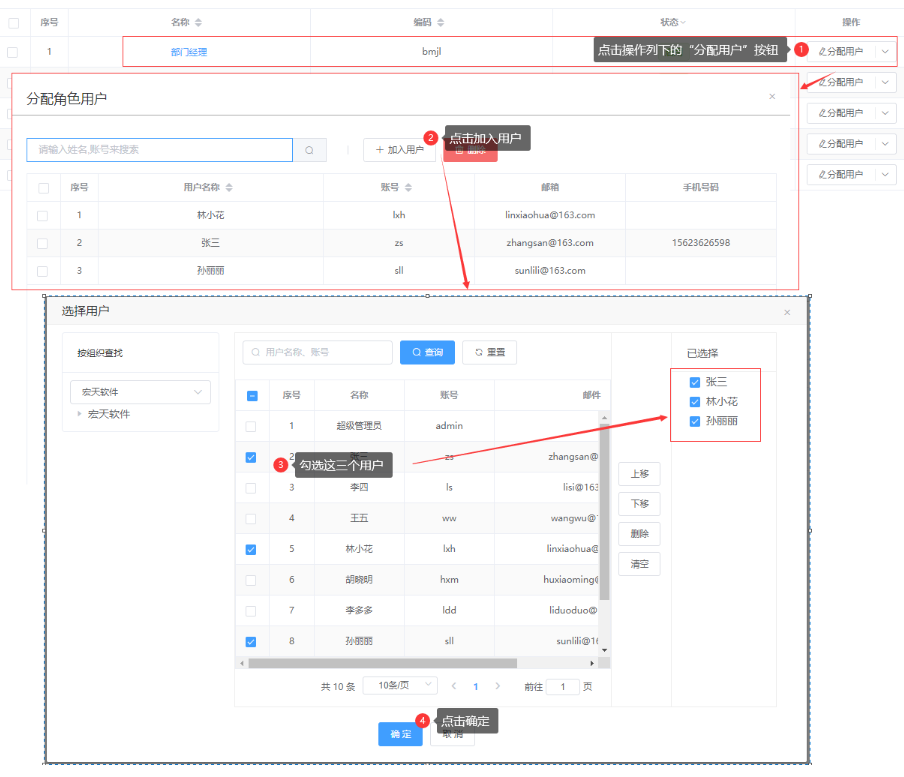This screenshot has width=904, height=777.
Task: Check the 胡晓明 row checkbox
Action: tap(251, 580)
